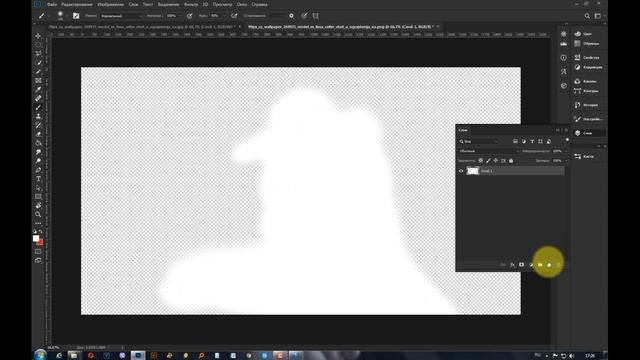Open the Файл menu
Image resolution: width=640 pixels, height=360 pixels.
coord(52,4)
